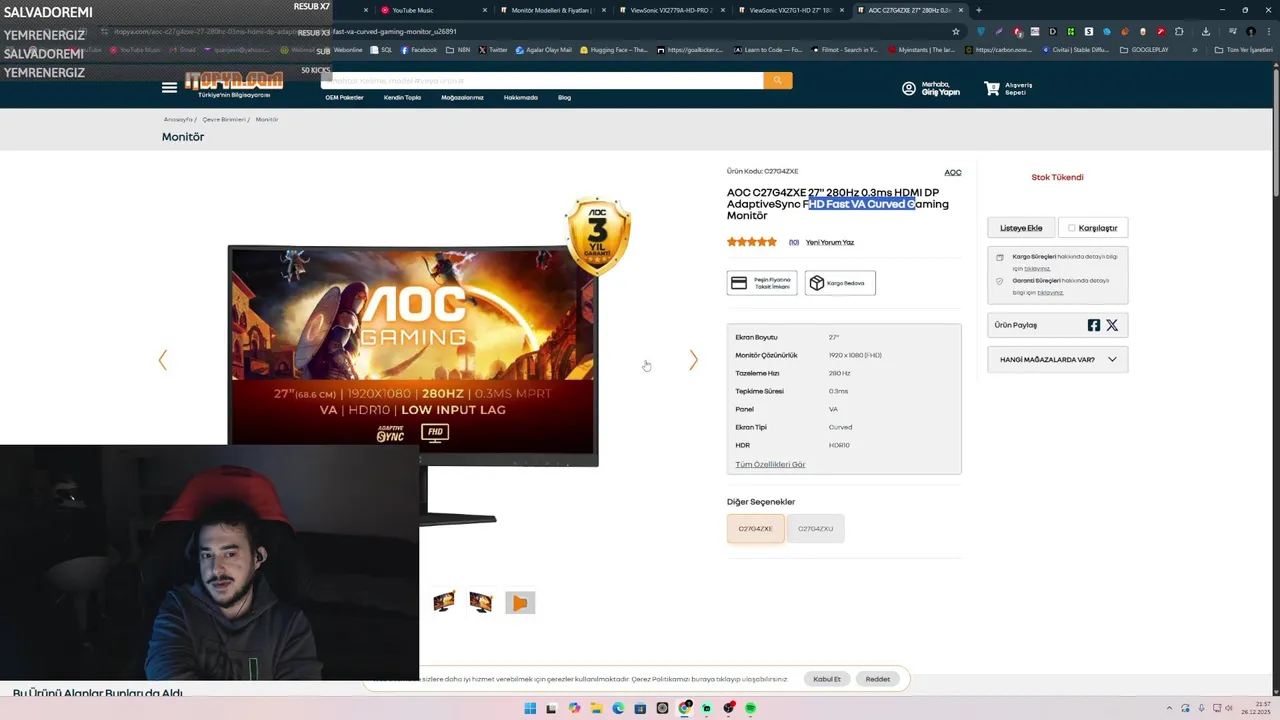Open Microsoft Edge from the taskbar
This screenshot has width=1280, height=720.
coord(618,708)
